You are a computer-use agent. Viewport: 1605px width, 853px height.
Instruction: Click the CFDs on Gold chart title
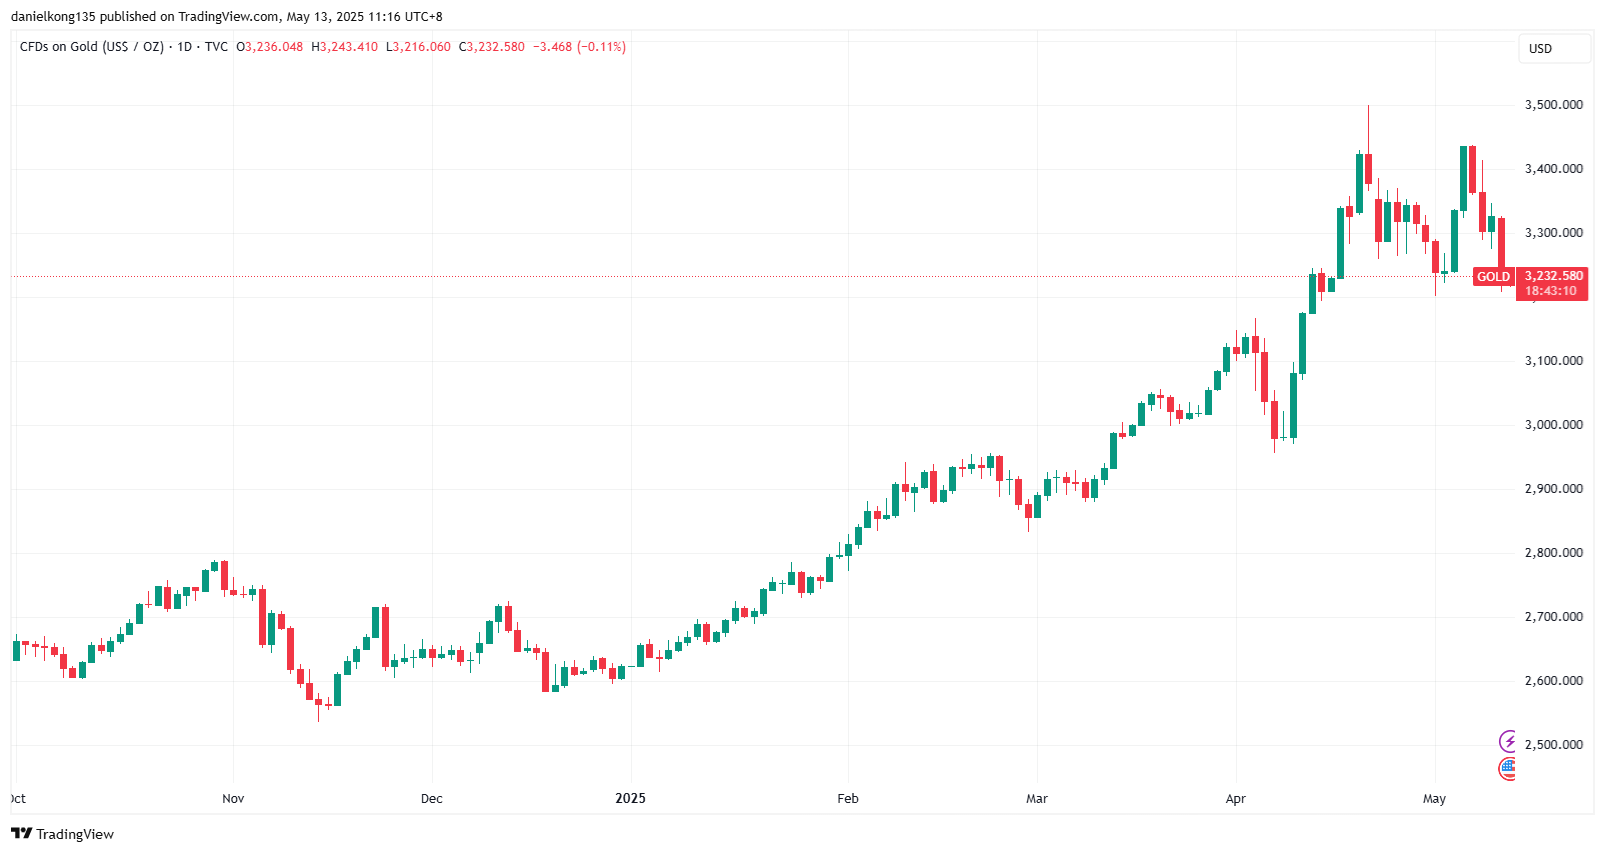91,47
